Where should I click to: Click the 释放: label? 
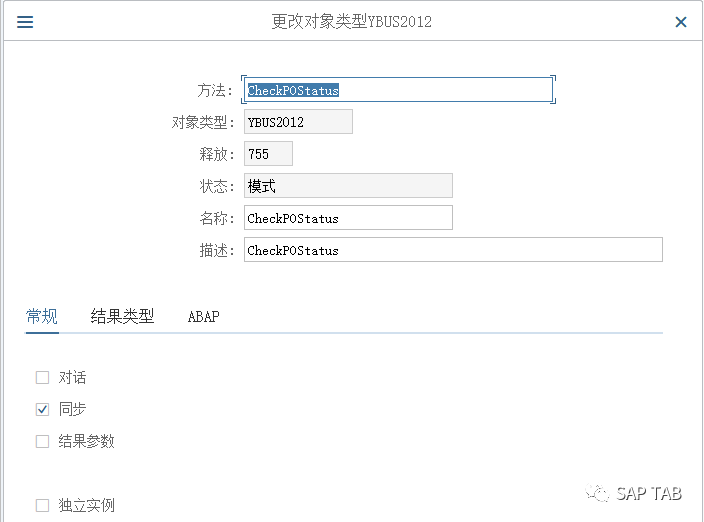click(217, 154)
